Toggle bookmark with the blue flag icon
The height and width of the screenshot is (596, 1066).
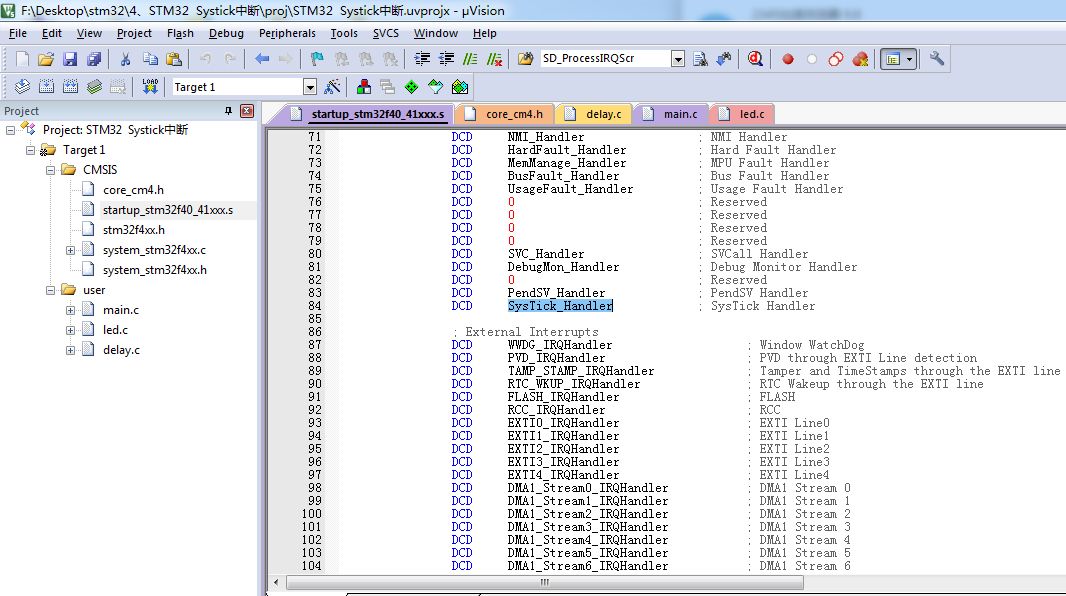click(317, 59)
